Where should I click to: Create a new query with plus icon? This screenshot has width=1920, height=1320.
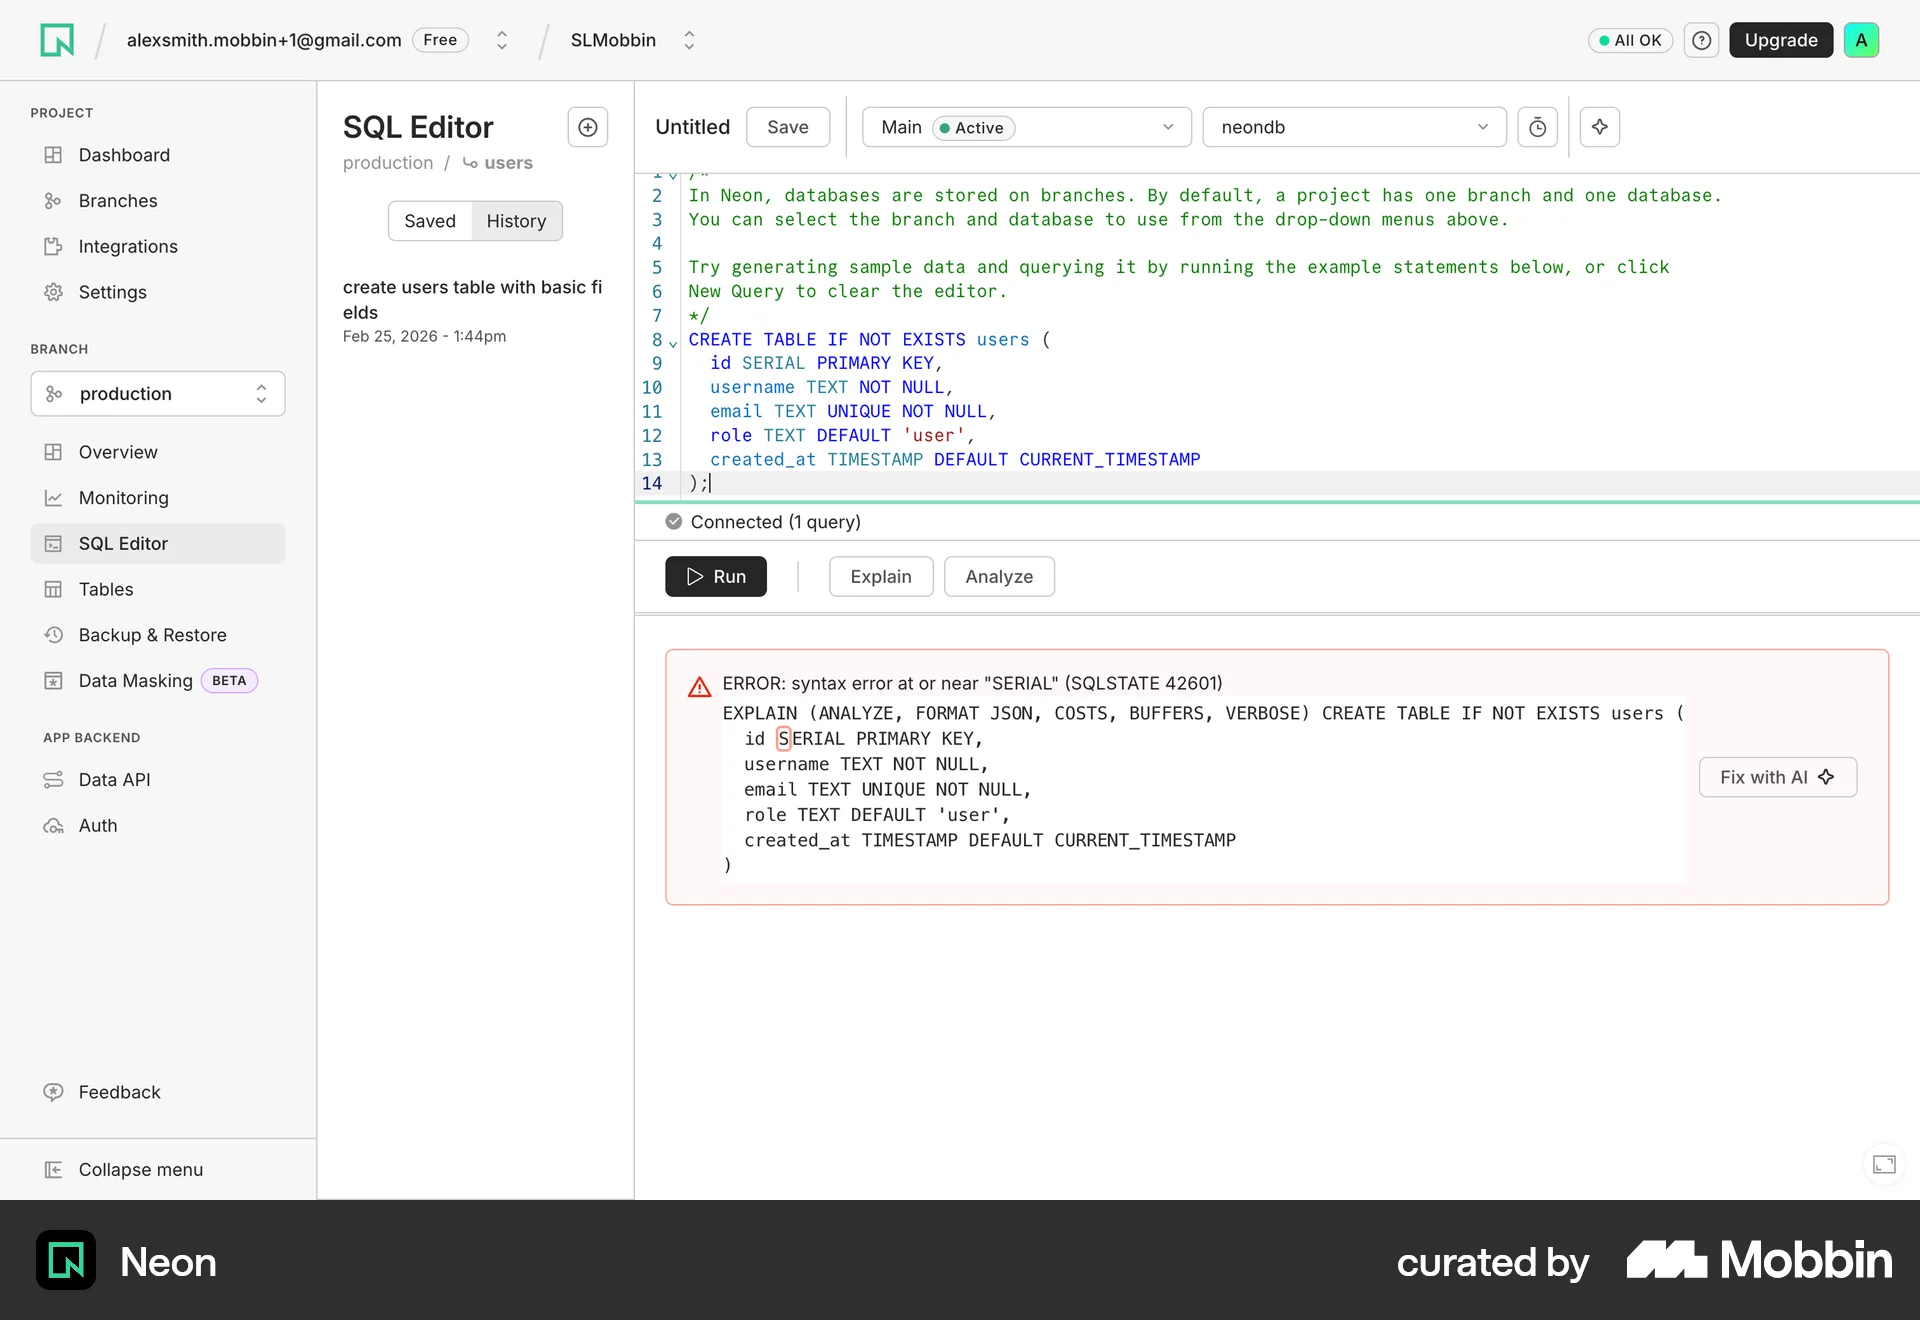(x=588, y=127)
